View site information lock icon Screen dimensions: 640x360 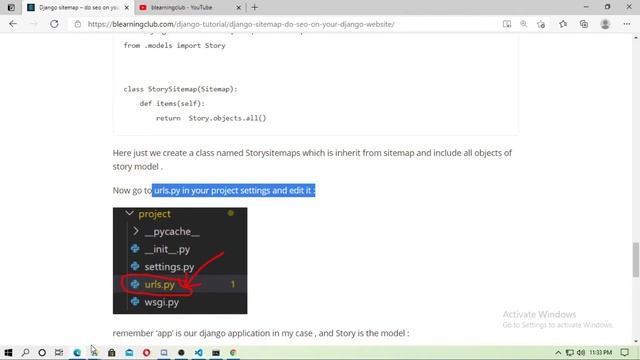(x=78, y=24)
